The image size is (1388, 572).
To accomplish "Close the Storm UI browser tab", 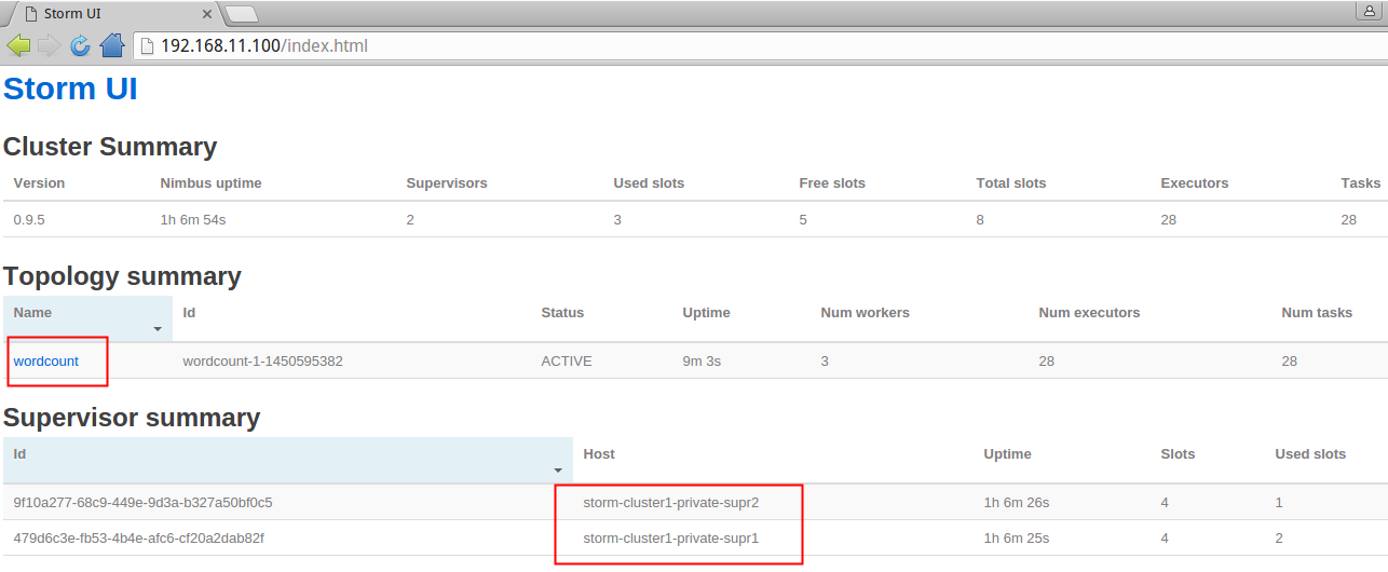I will pos(208,14).
